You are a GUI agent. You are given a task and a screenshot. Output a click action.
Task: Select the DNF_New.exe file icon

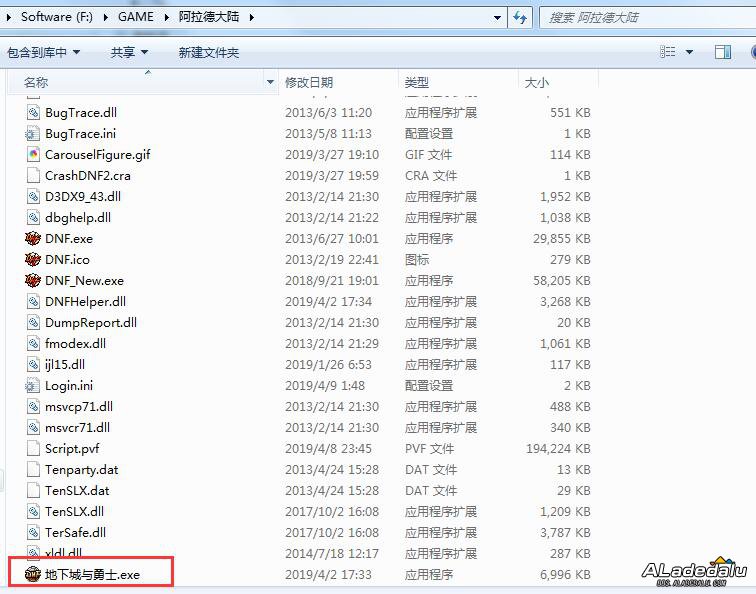click(33, 281)
